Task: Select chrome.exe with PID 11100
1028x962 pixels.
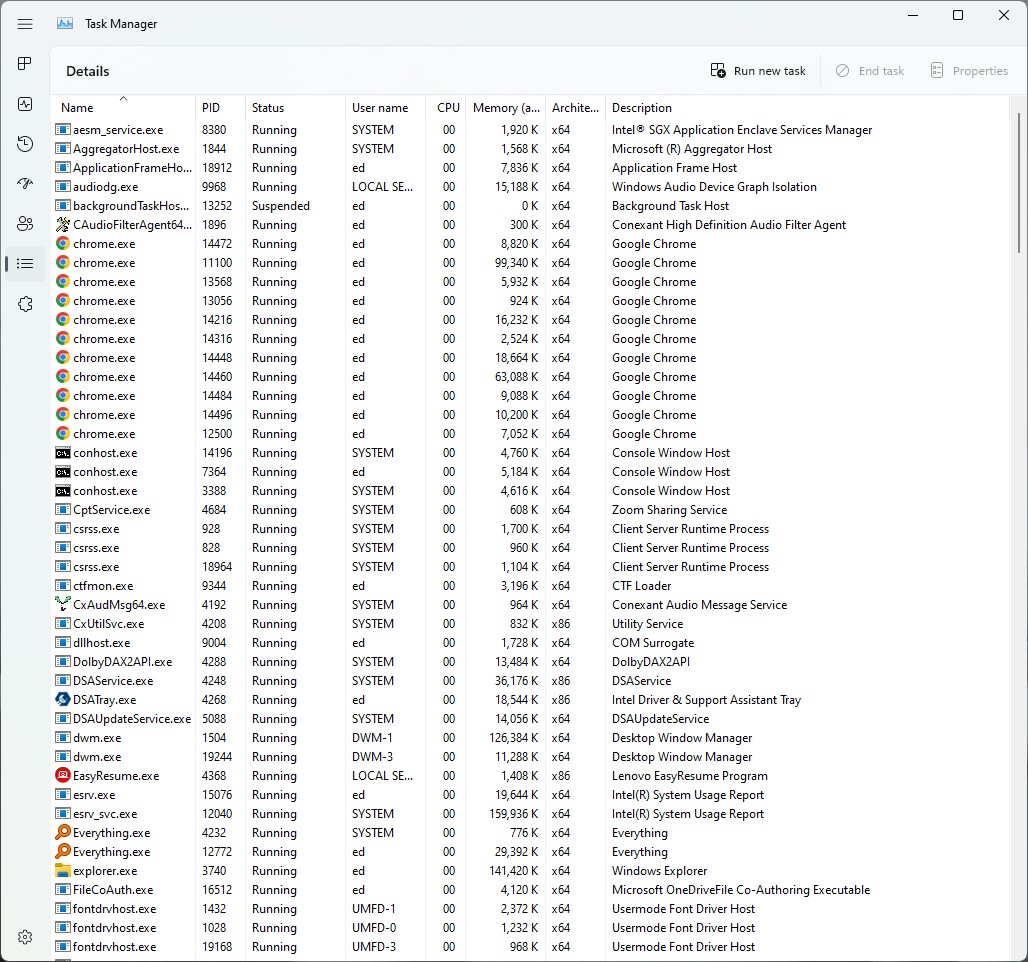Action: click(x=530, y=263)
